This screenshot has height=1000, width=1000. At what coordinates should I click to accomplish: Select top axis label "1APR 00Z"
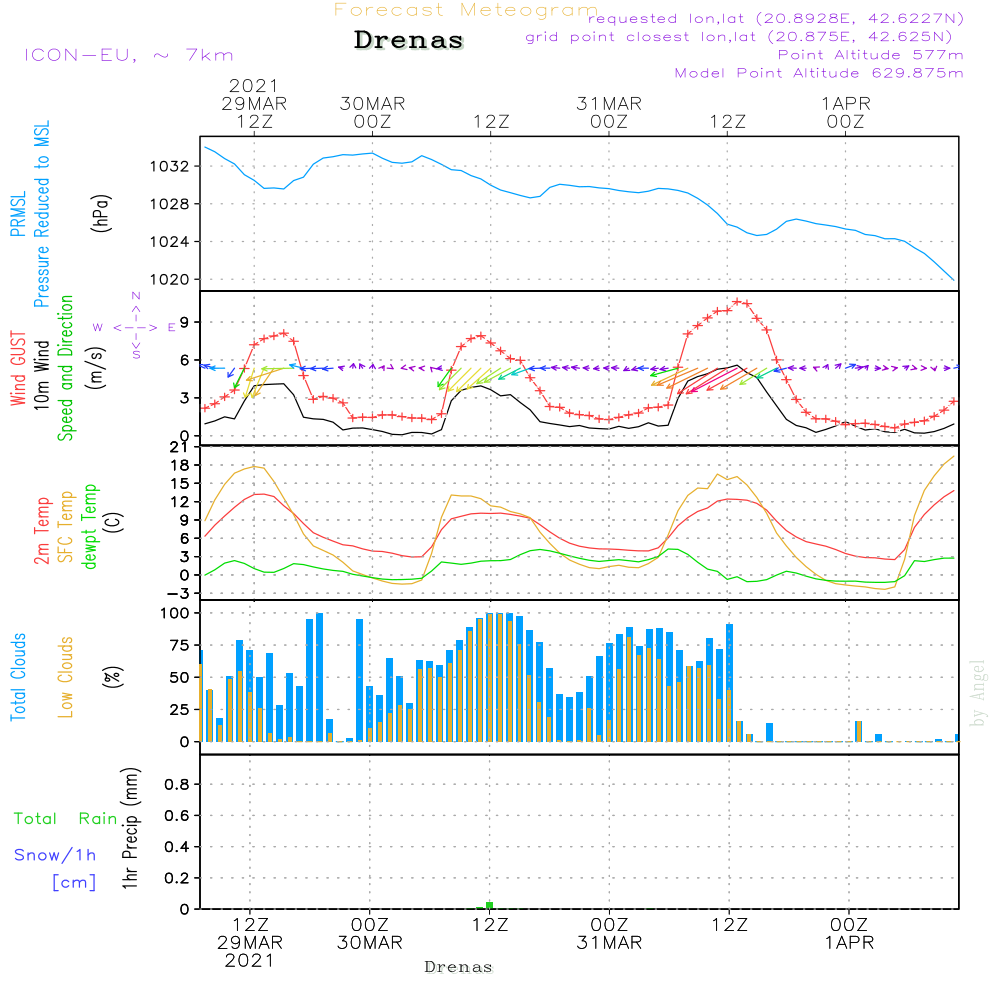tap(846, 112)
